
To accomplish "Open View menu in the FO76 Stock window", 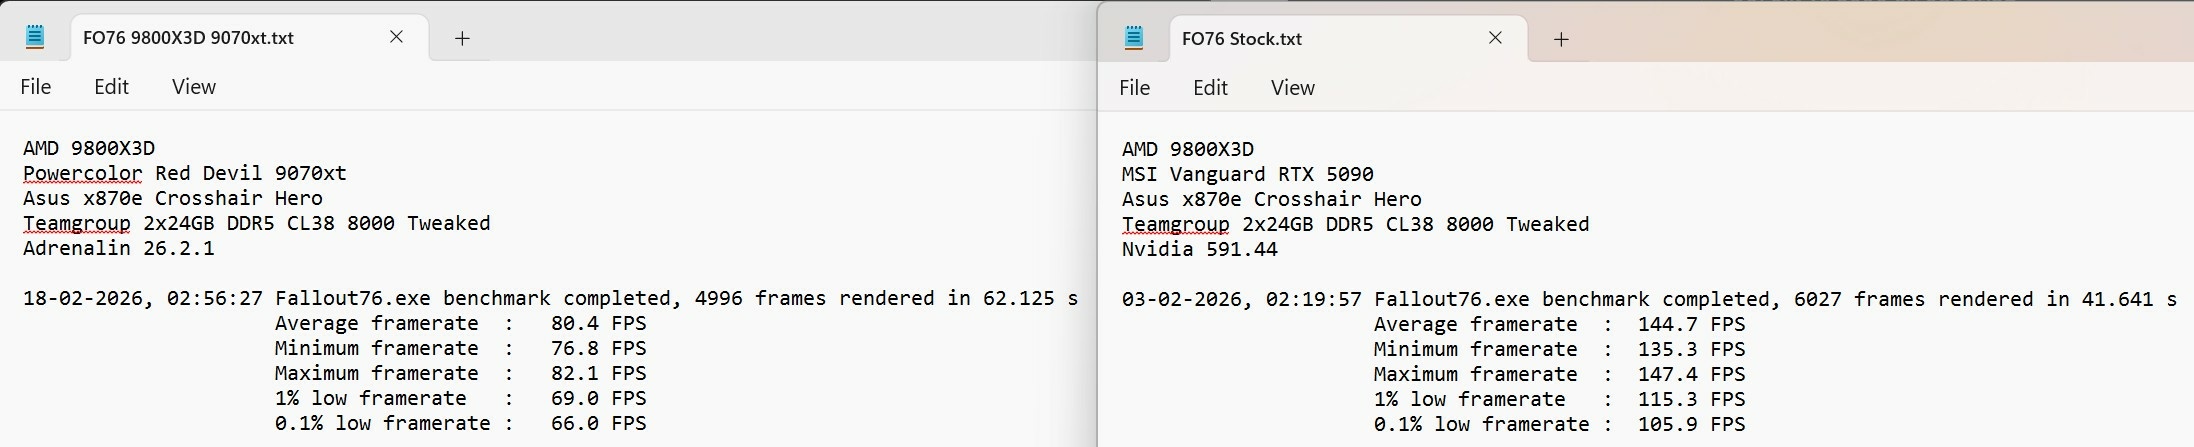I will 1293,88.
